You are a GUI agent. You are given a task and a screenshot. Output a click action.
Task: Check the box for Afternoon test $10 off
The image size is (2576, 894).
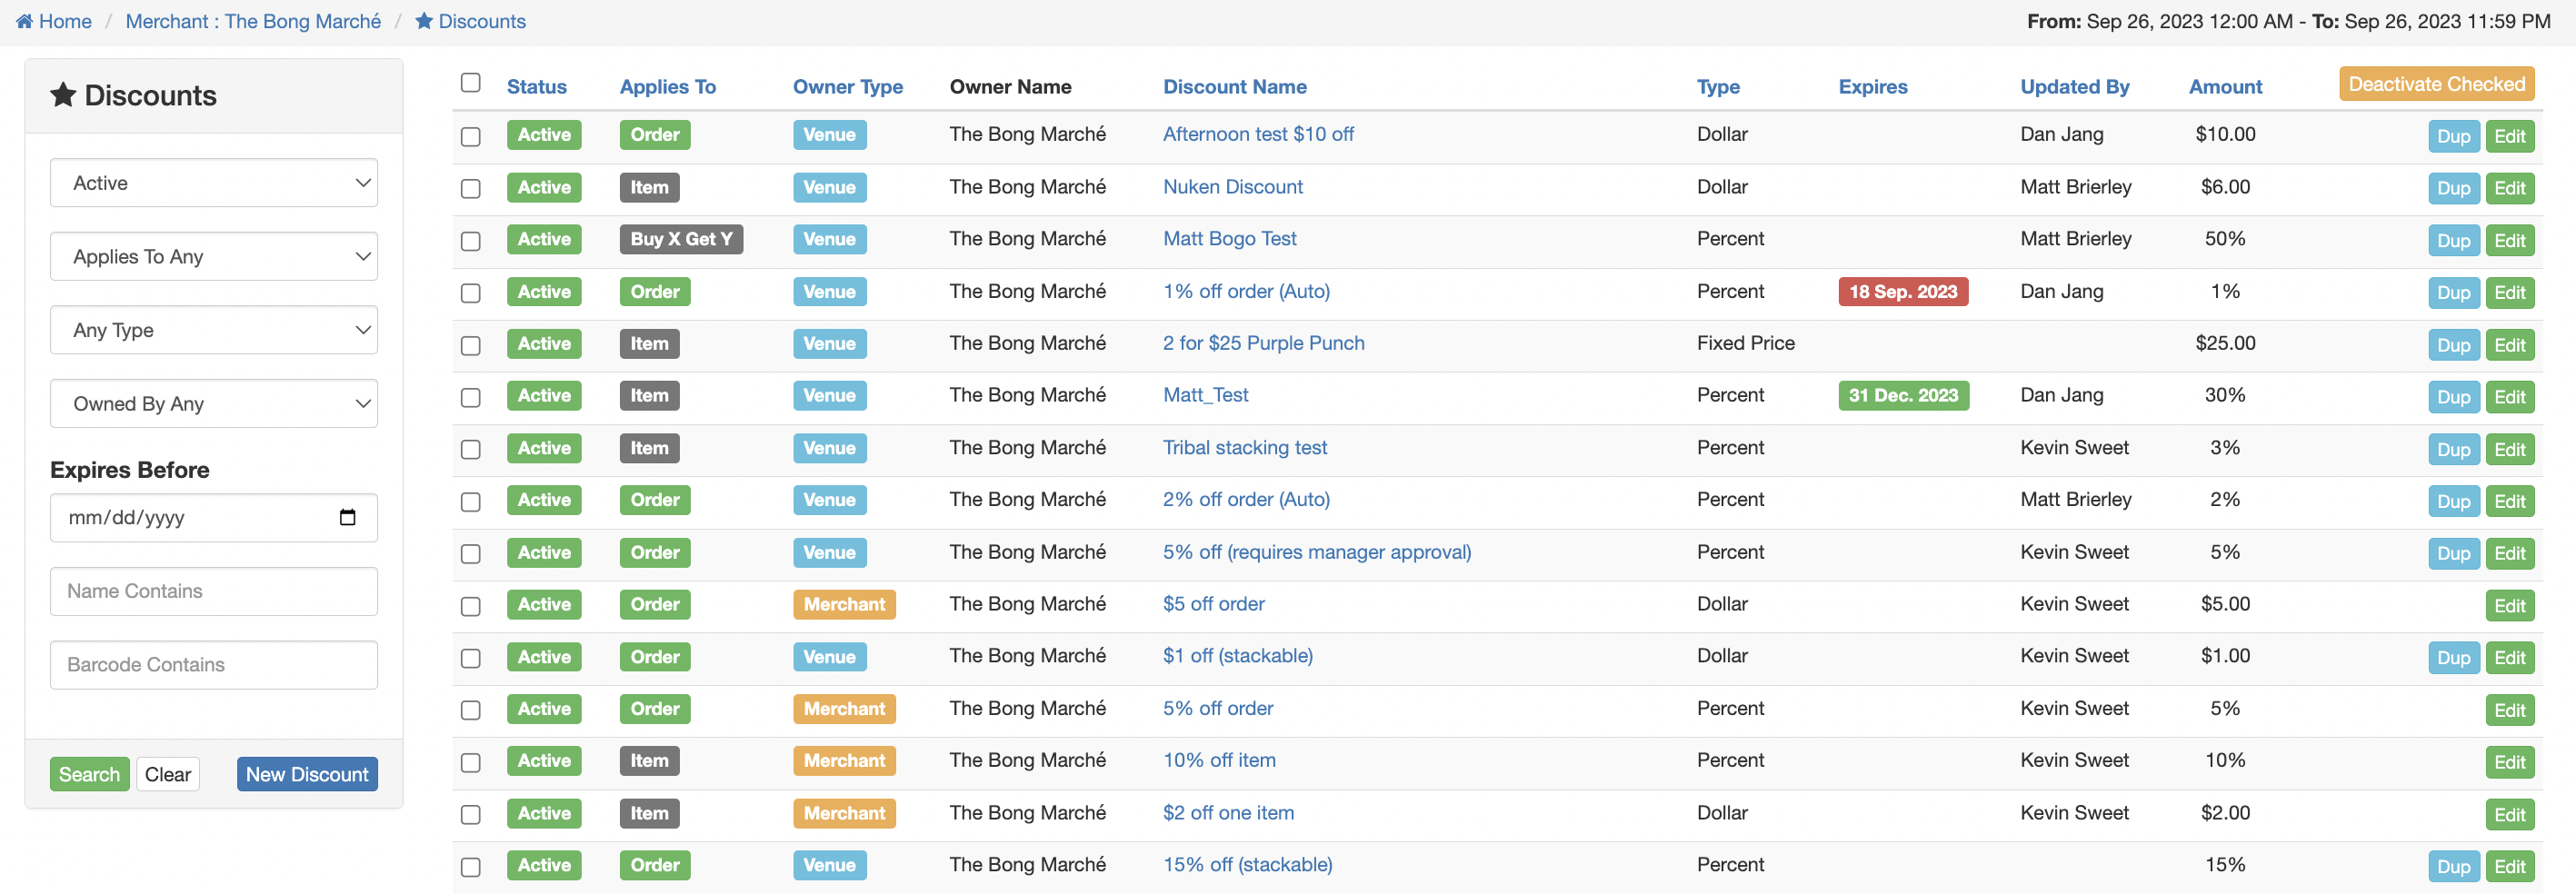pyautogui.click(x=470, y=136)
